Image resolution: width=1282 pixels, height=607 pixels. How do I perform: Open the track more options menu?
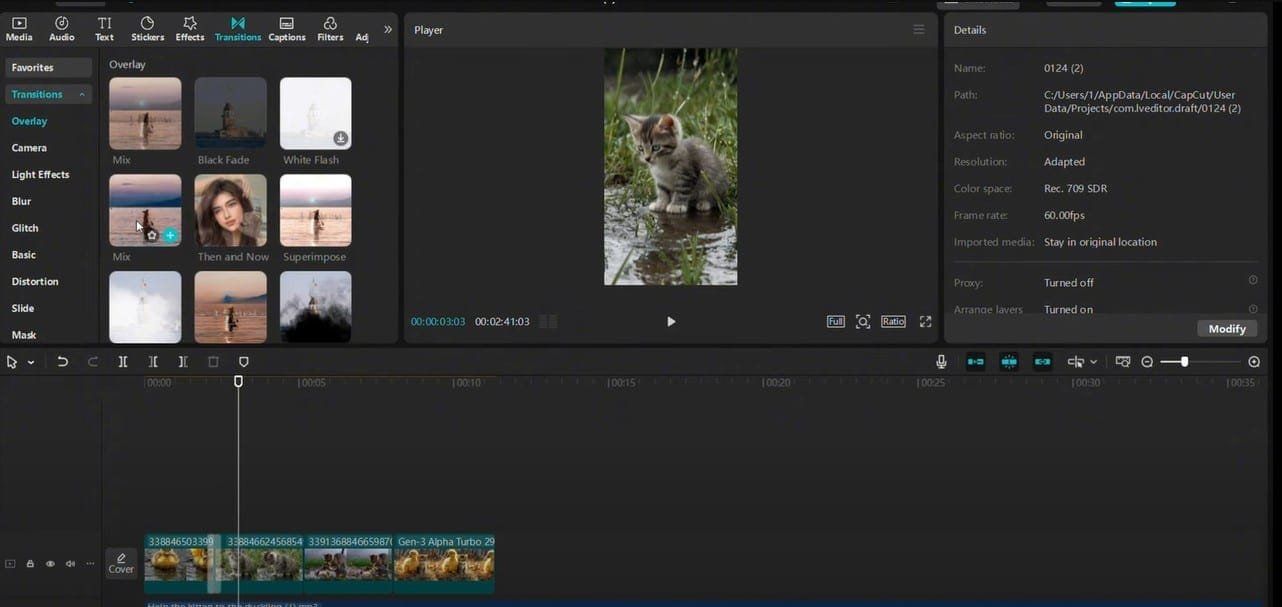90,564
